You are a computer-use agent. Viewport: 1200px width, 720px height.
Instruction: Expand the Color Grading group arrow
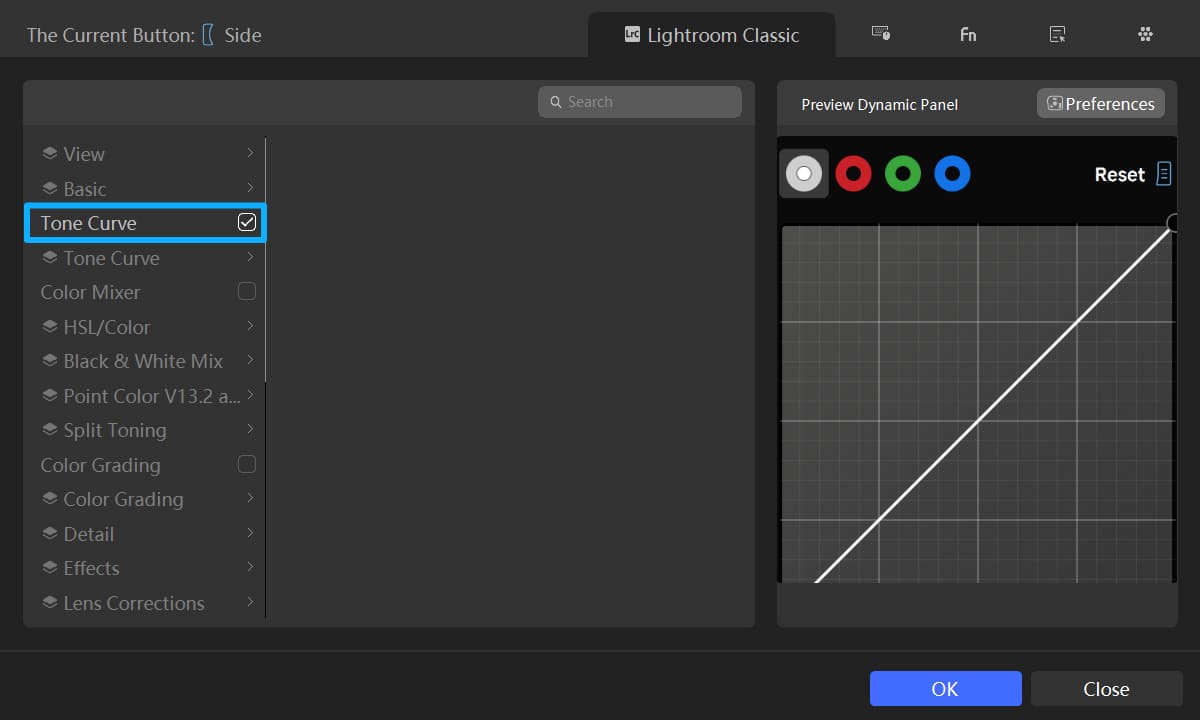(x=249, y=498)
